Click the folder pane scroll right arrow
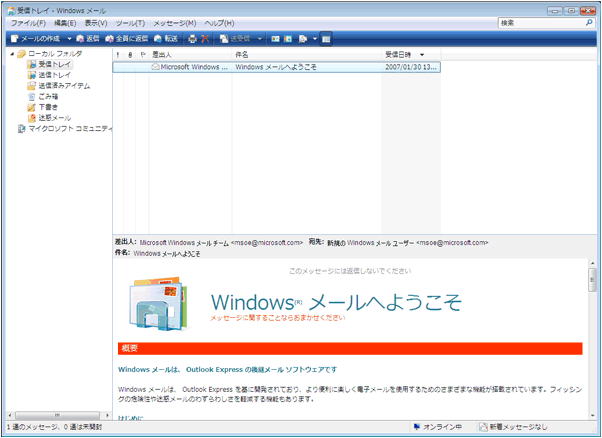Image resolution: width=602 pixels, height=438 pixels. [108, 415]
